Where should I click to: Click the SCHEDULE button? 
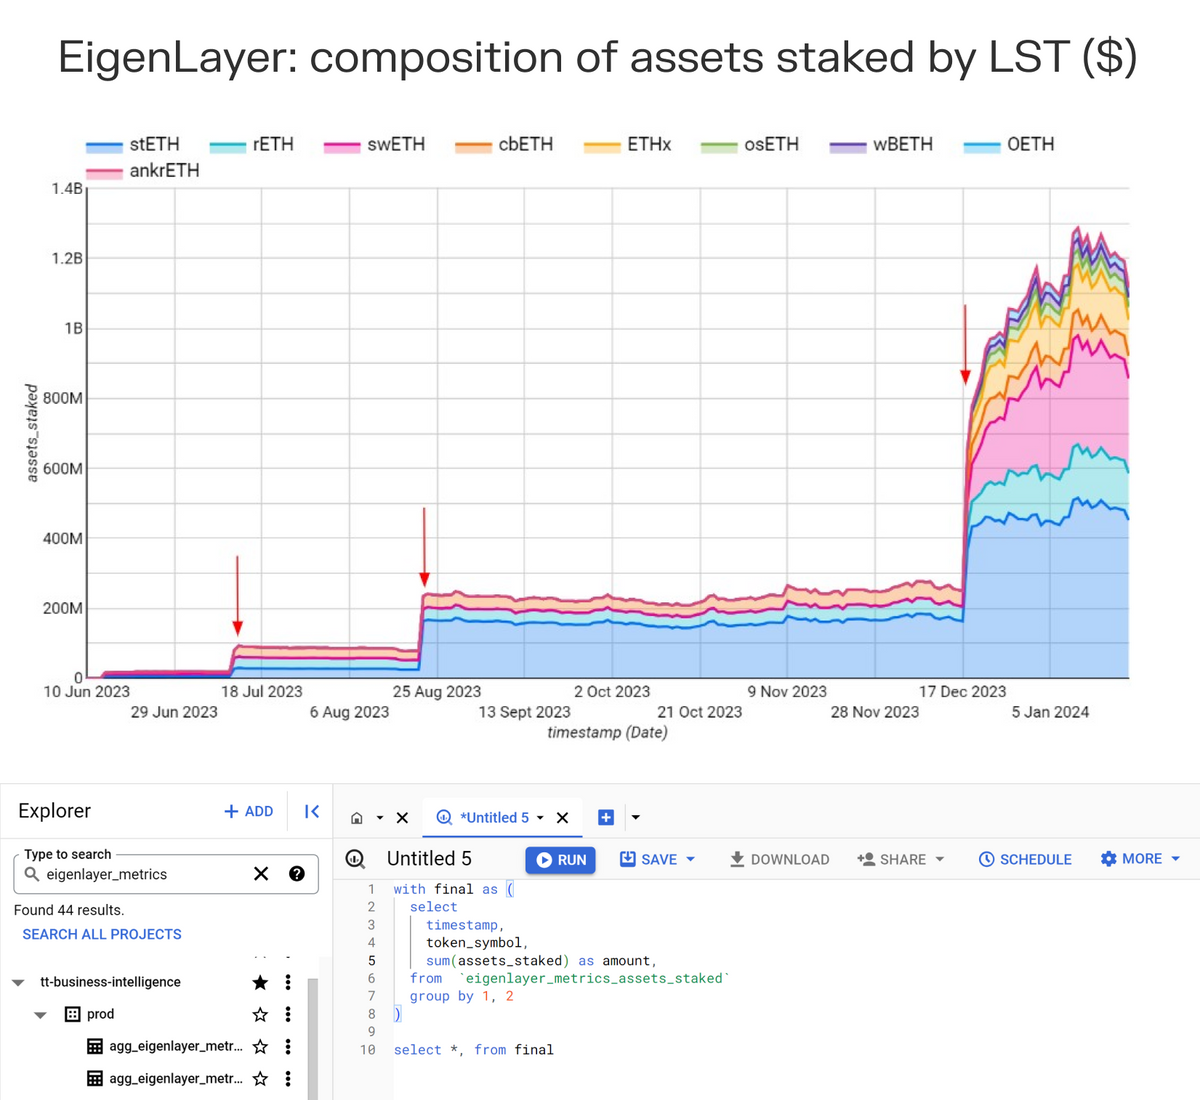[x=1025, y=860]
